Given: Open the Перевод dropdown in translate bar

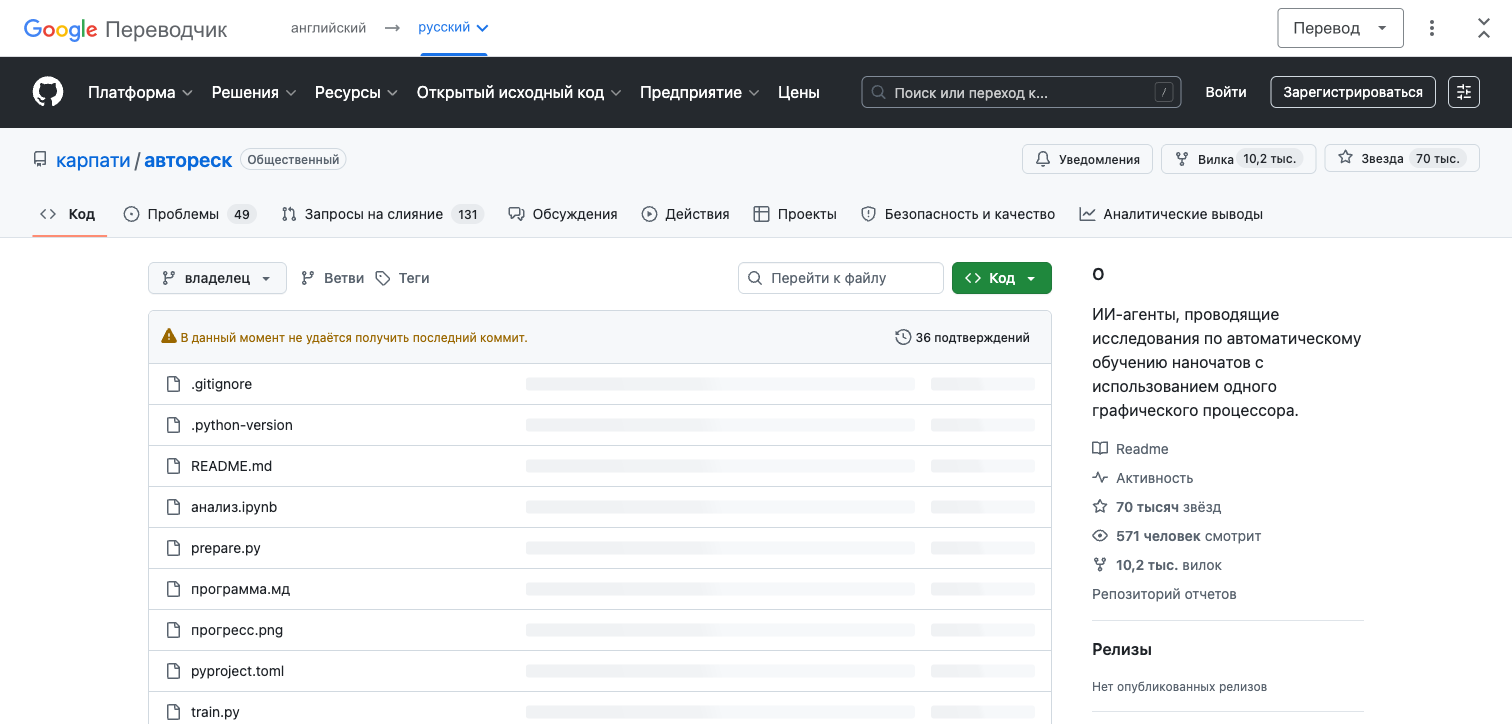Looking at the screenshot, I should pyautogui.click(x=1340, y=28).
